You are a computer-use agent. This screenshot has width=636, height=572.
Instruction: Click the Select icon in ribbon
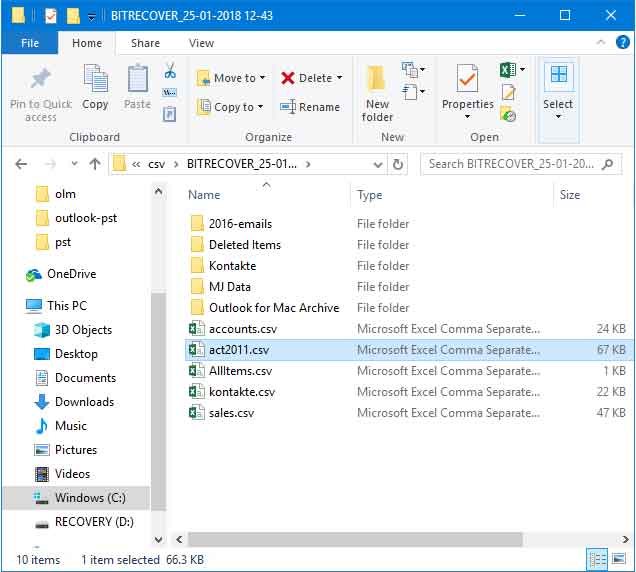(559, 75)
